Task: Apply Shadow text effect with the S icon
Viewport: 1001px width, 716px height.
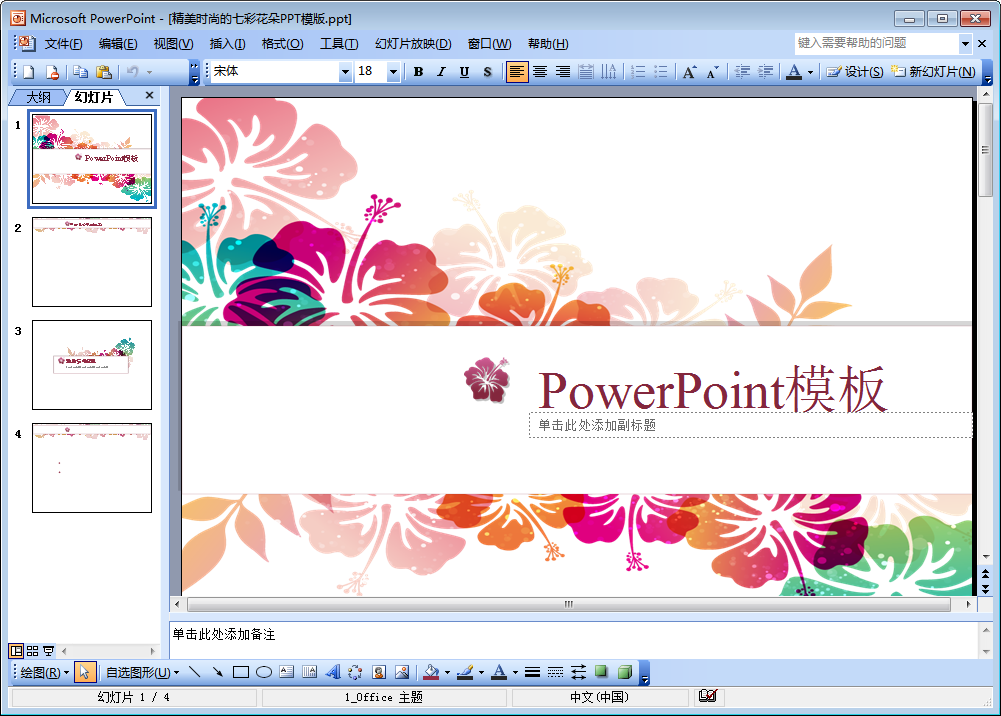Action: coord(488,71)
